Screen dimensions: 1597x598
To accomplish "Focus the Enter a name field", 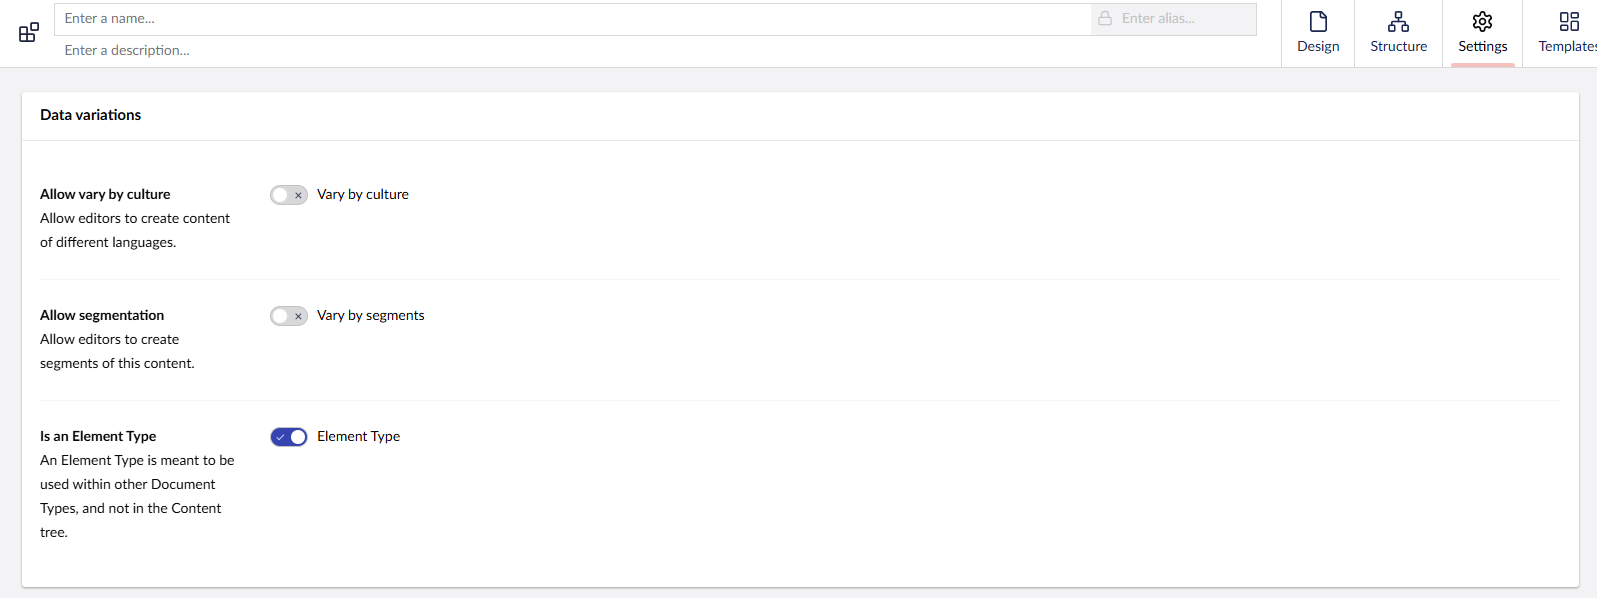I will 573,19.
